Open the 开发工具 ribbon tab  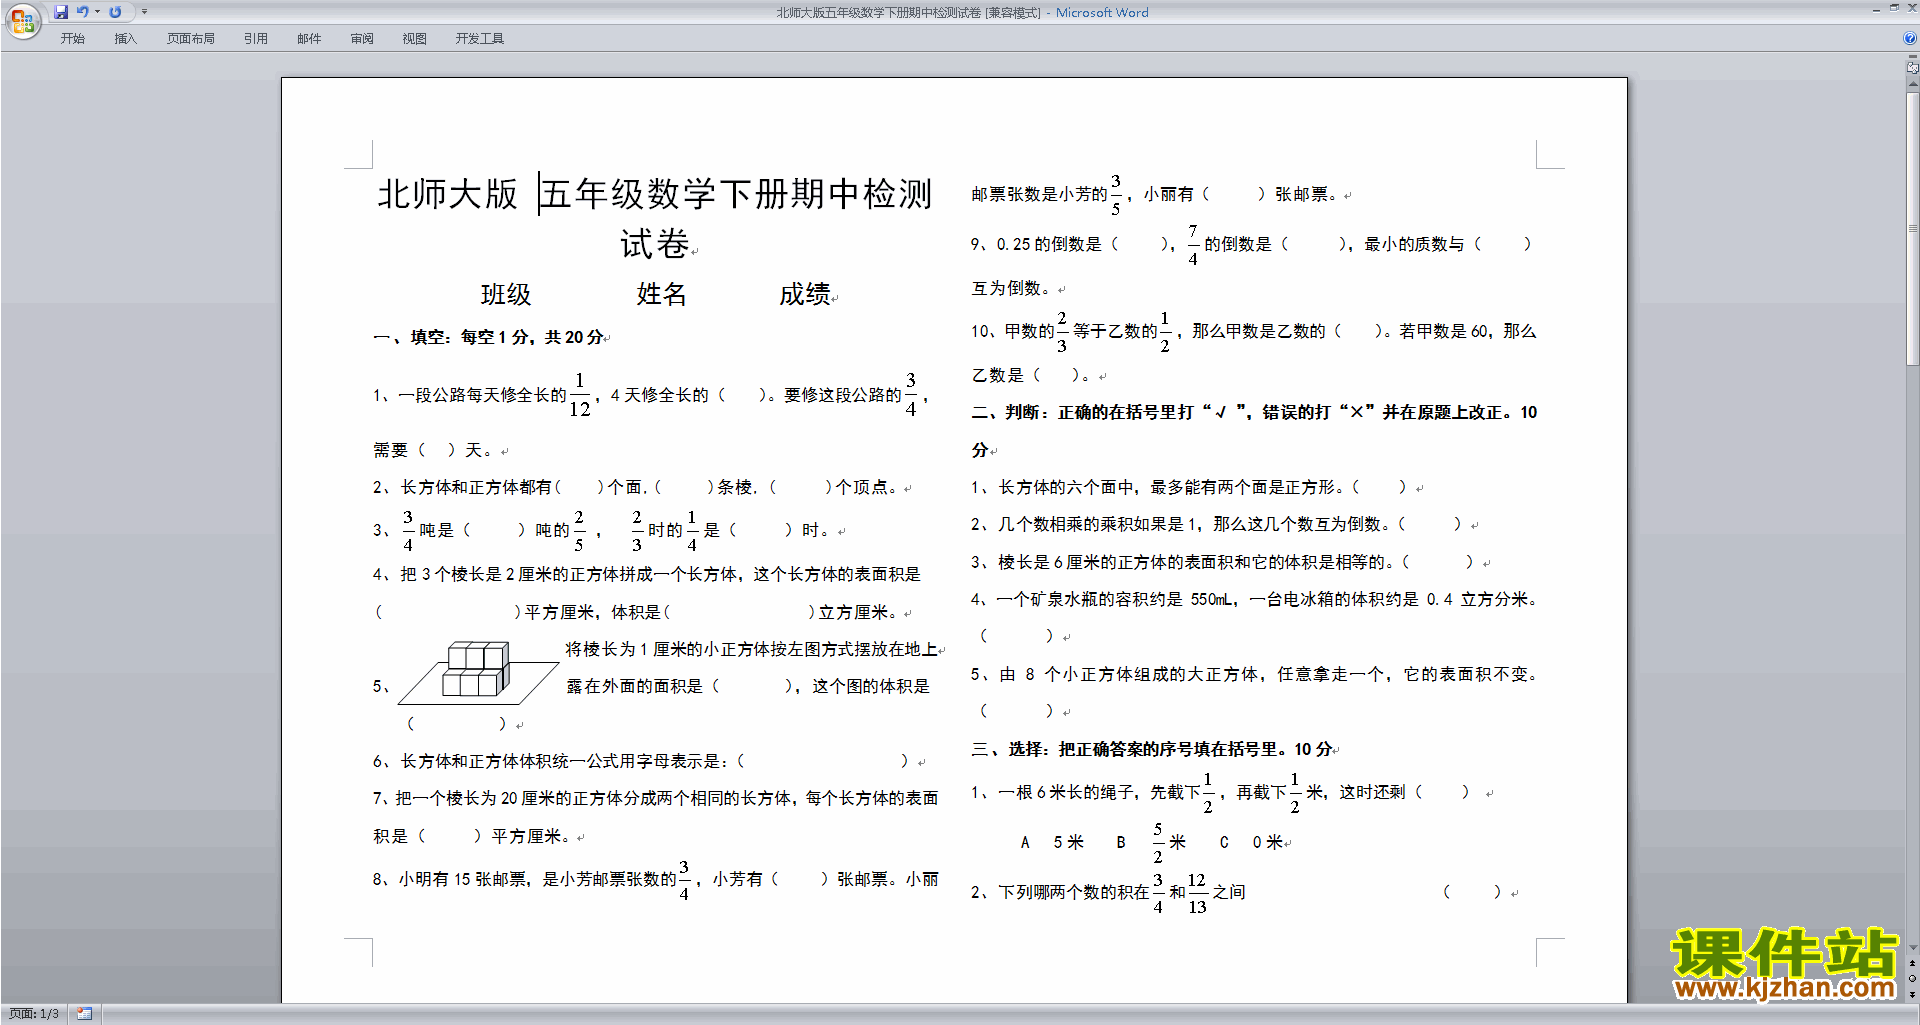480,39
